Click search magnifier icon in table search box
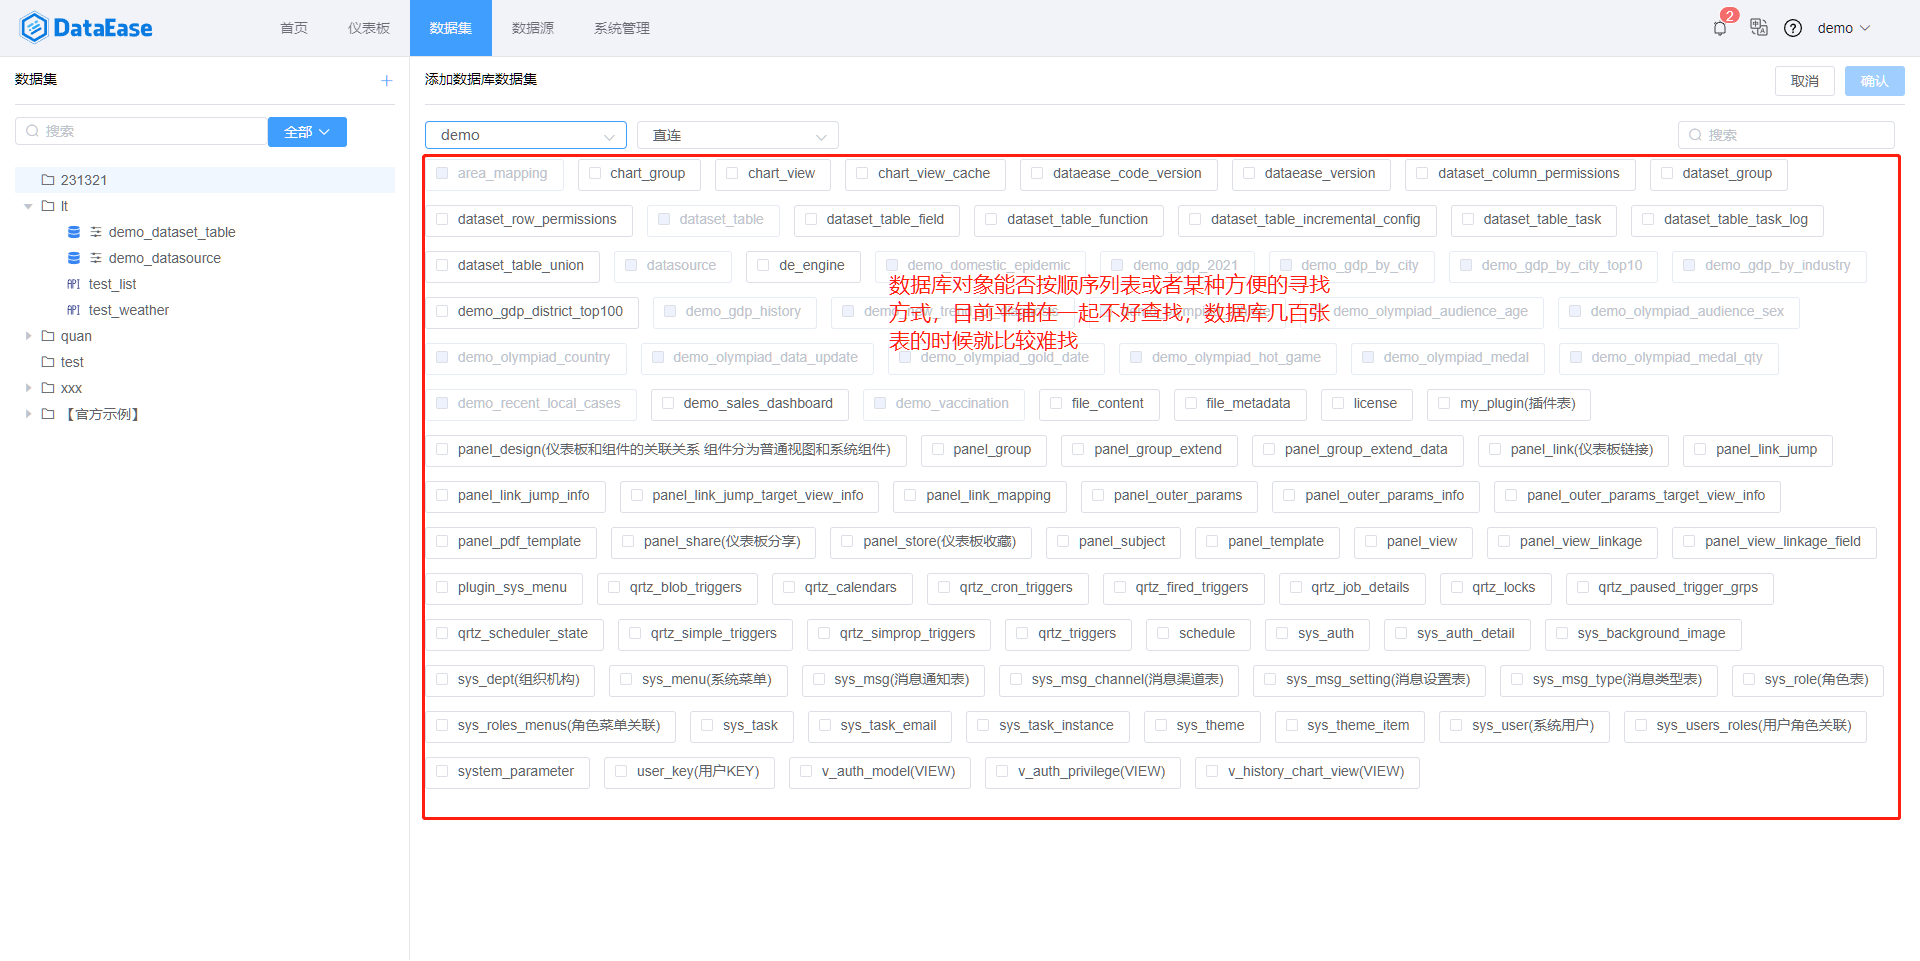The image size is (1920, 961). pos(1695,135)
